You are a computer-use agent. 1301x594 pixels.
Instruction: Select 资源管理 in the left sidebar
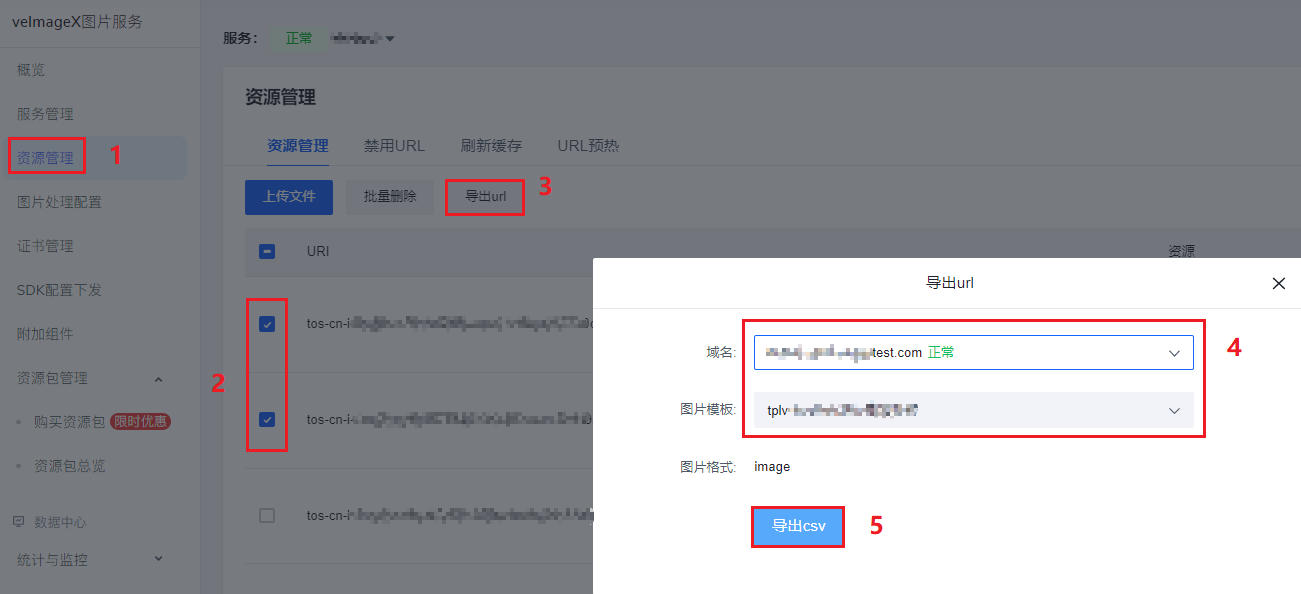click(45, 158)
